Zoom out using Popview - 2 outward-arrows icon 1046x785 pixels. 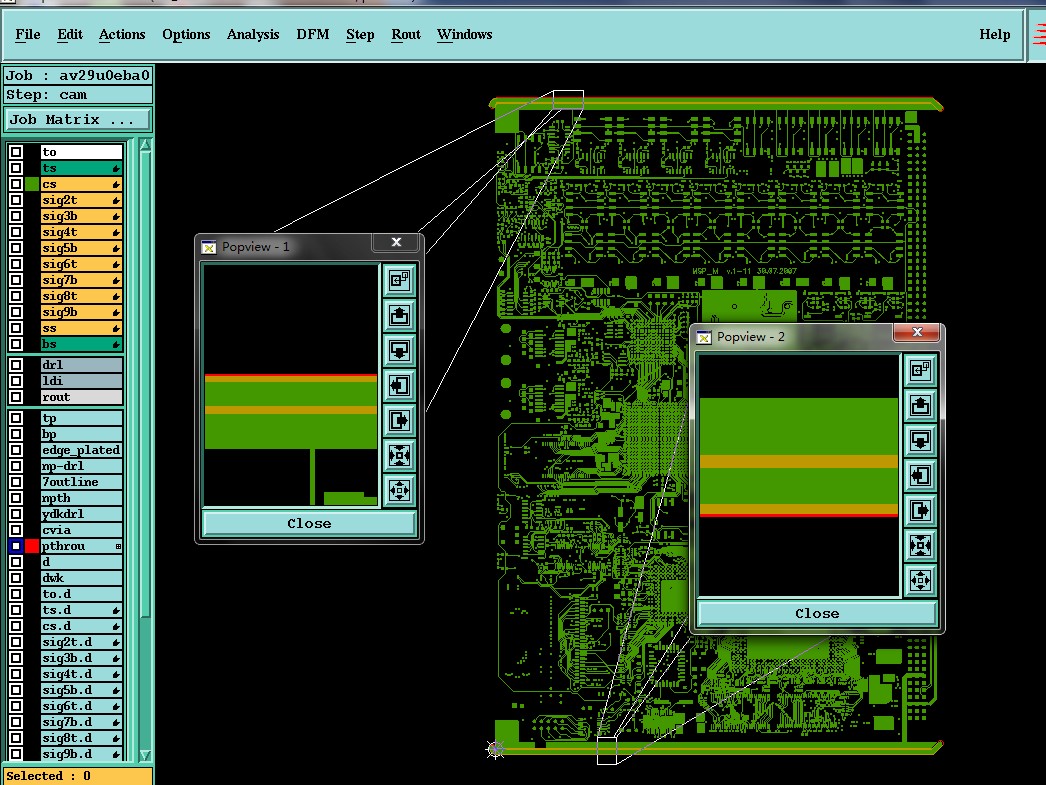tap(921, 581)
